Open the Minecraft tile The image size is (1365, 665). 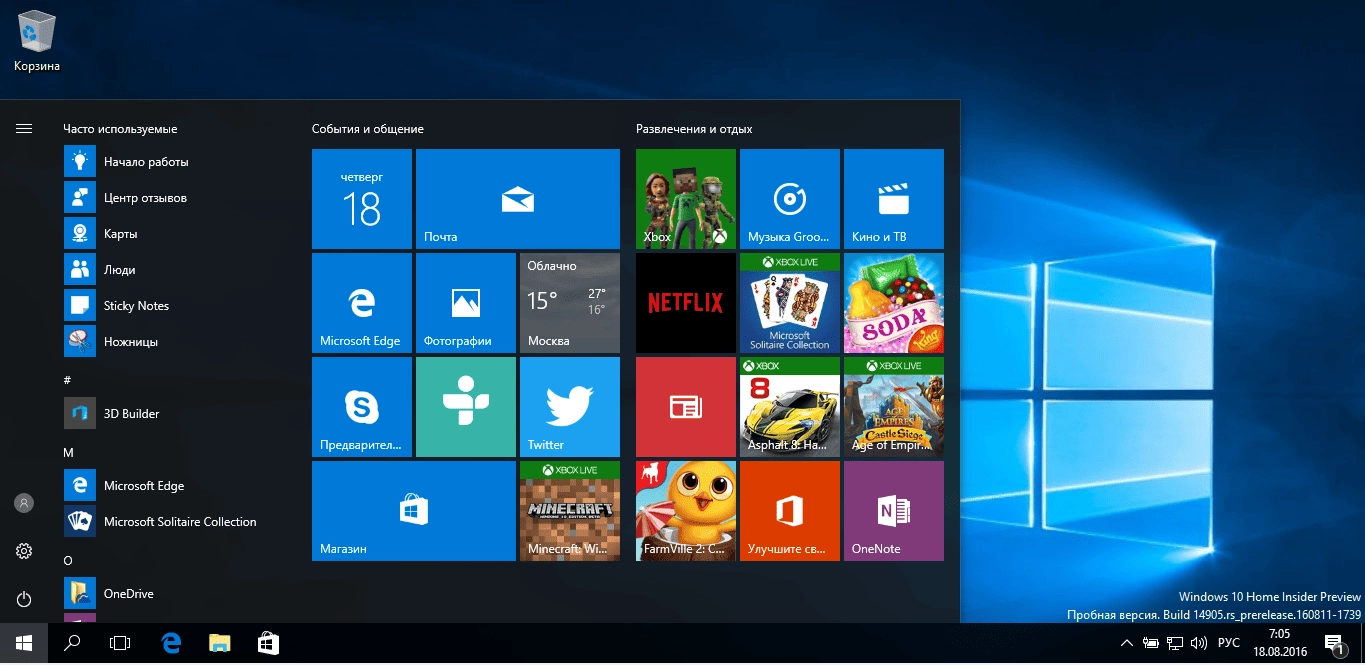pyautogui.click(x=570, y=511)
